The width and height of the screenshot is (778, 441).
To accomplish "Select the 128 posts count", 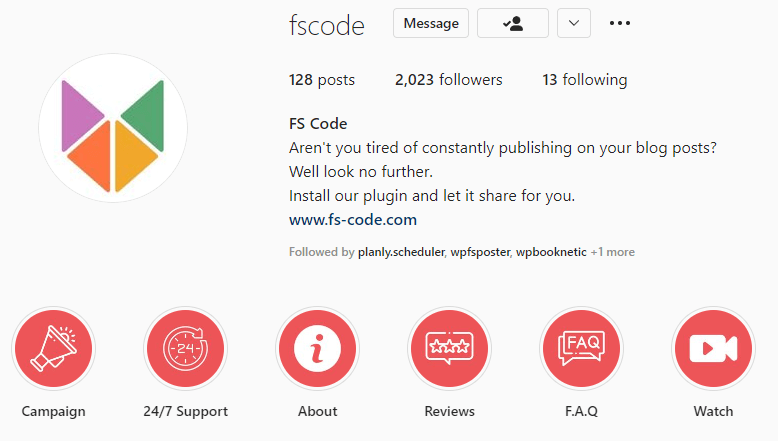I will point(322,80).
